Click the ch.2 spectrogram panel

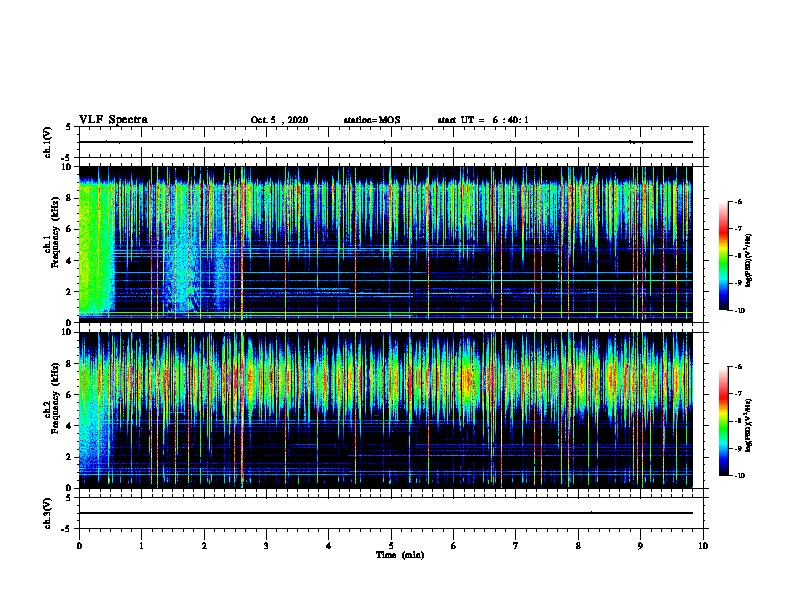[x=386, y=410]
